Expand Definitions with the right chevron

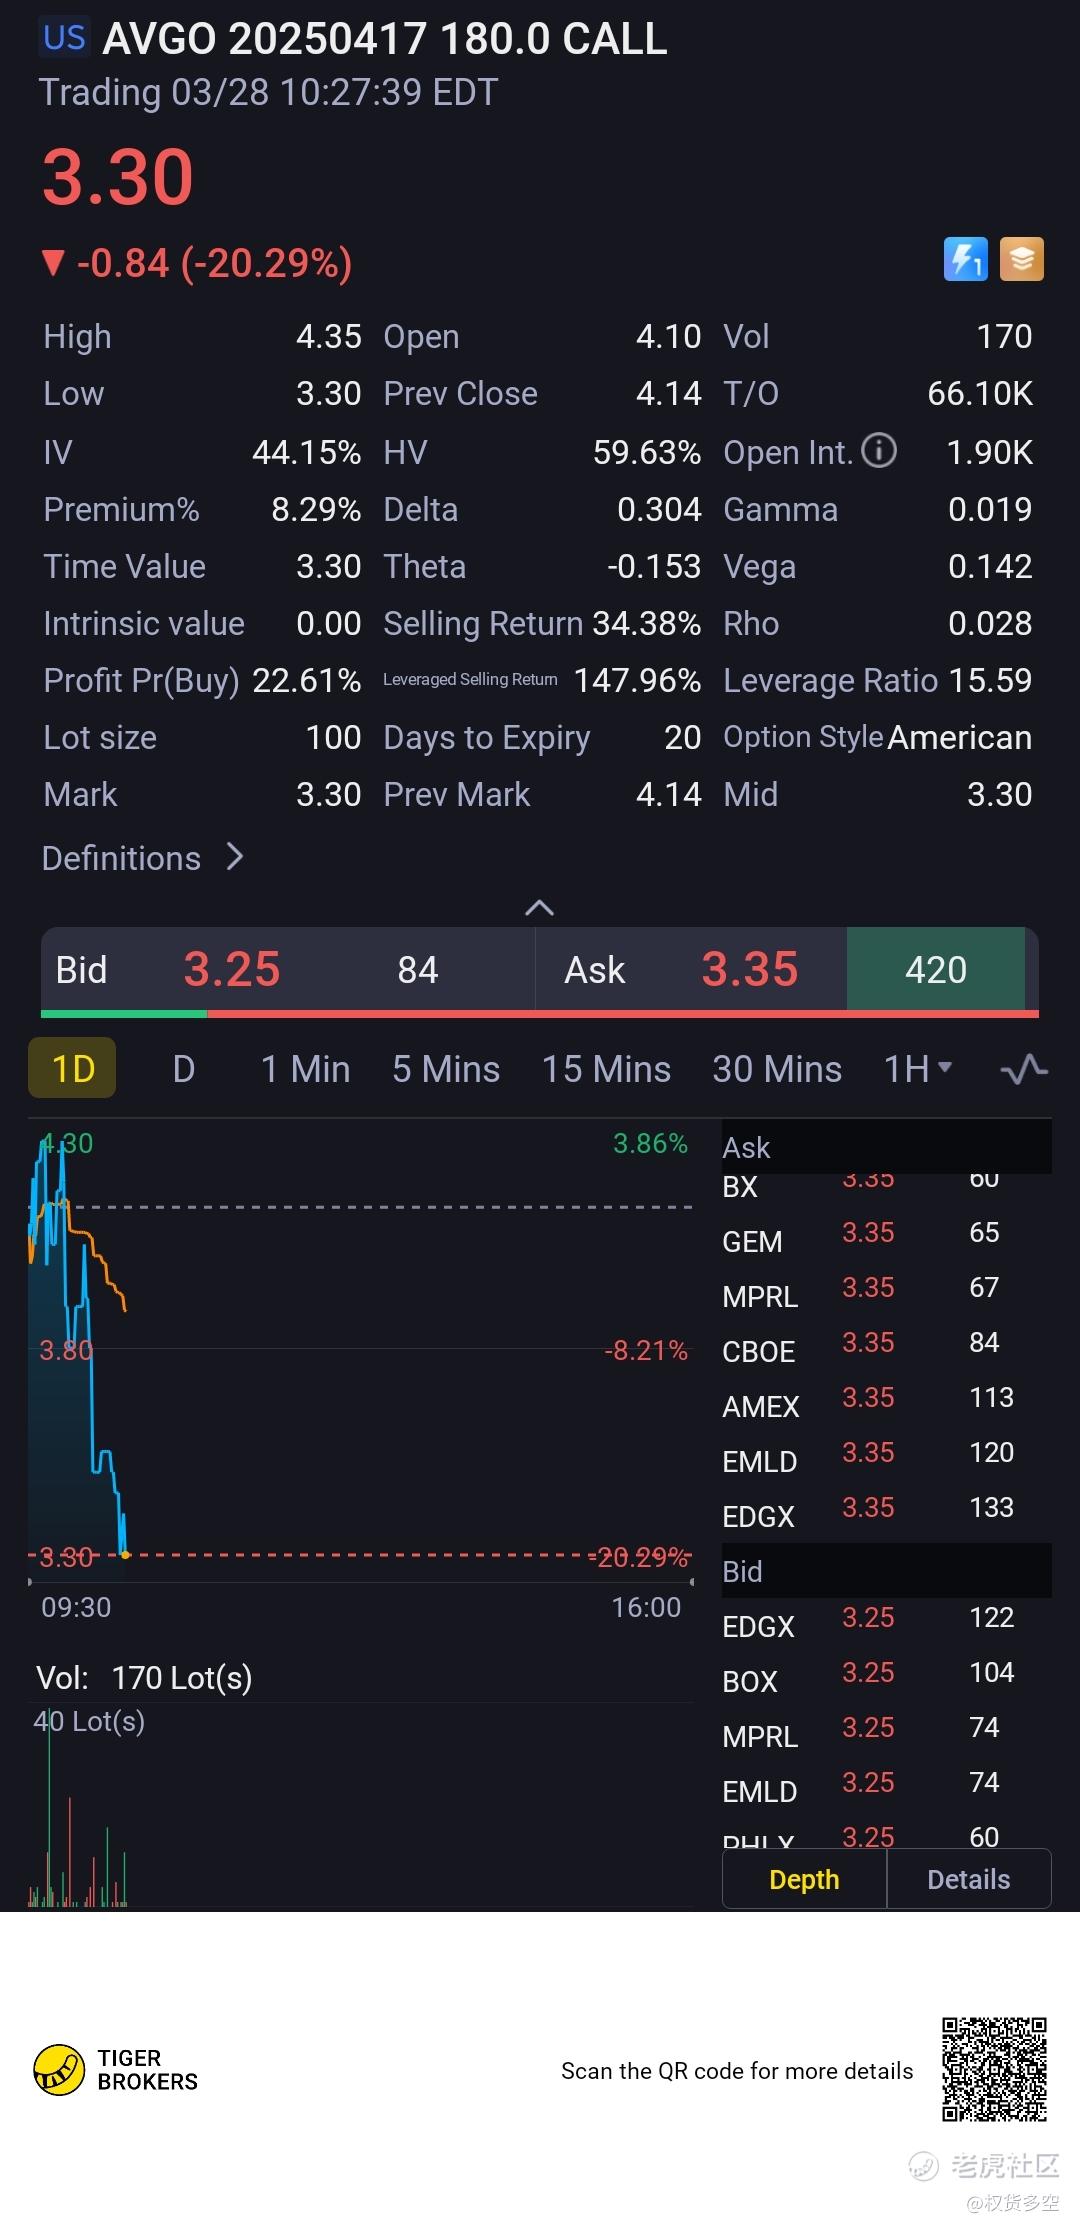[x=235, y=857]
